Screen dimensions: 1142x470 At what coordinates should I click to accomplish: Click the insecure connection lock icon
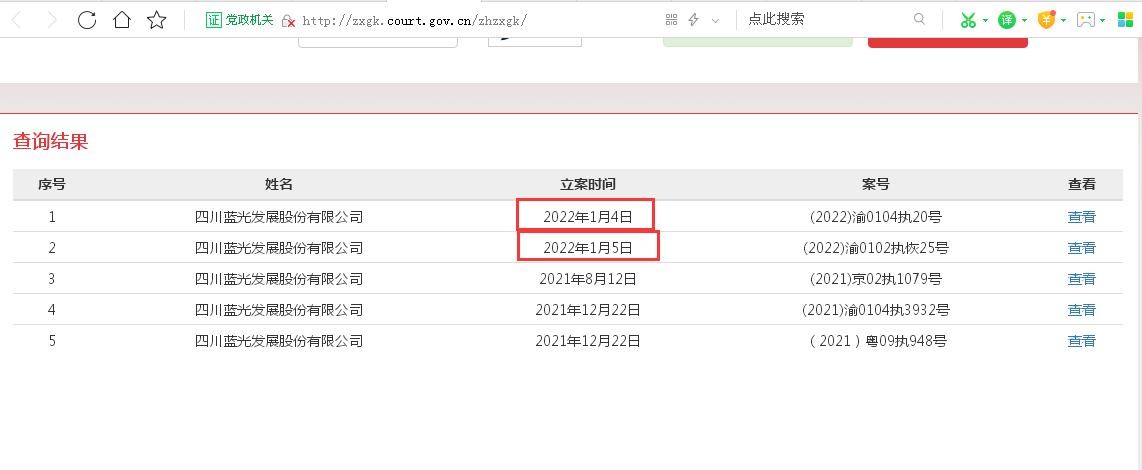(288, 20)
